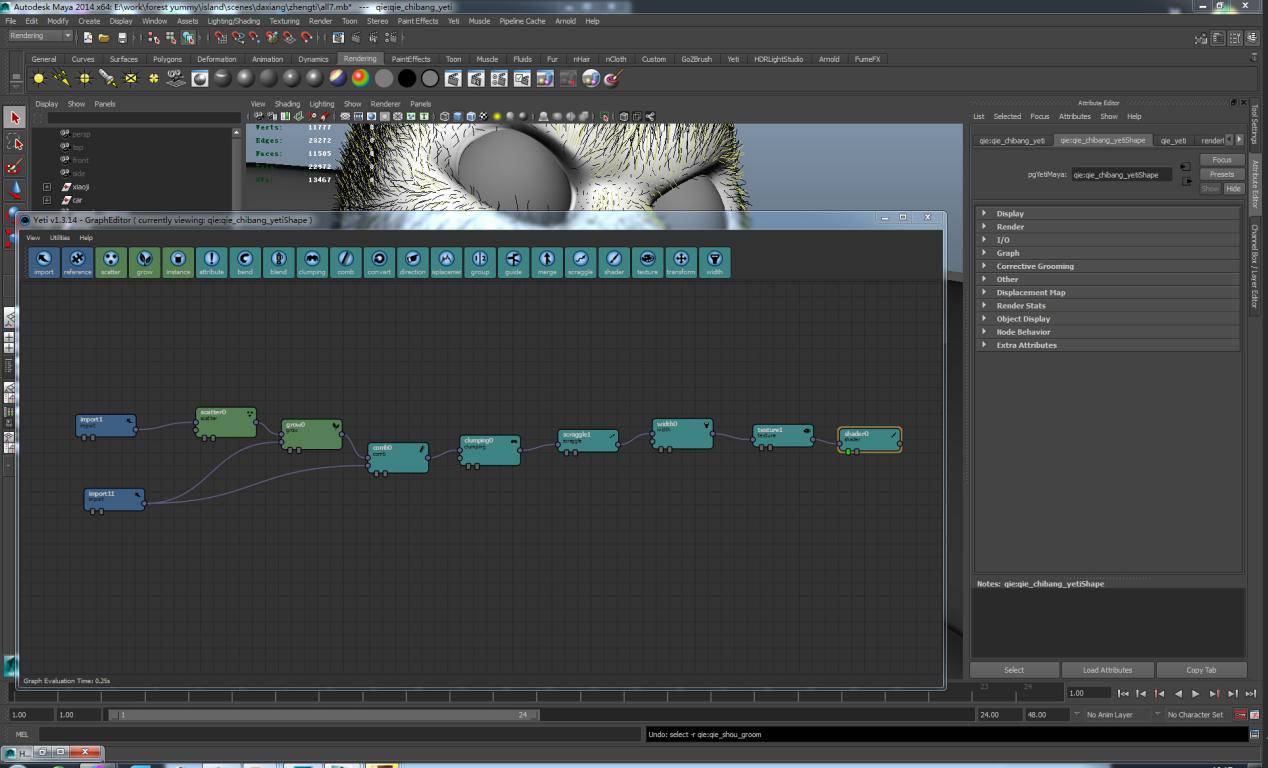This screenshot has width=1268, height=768.
Task: Expand the xiaoji outliner item
Action: (46, 187)
